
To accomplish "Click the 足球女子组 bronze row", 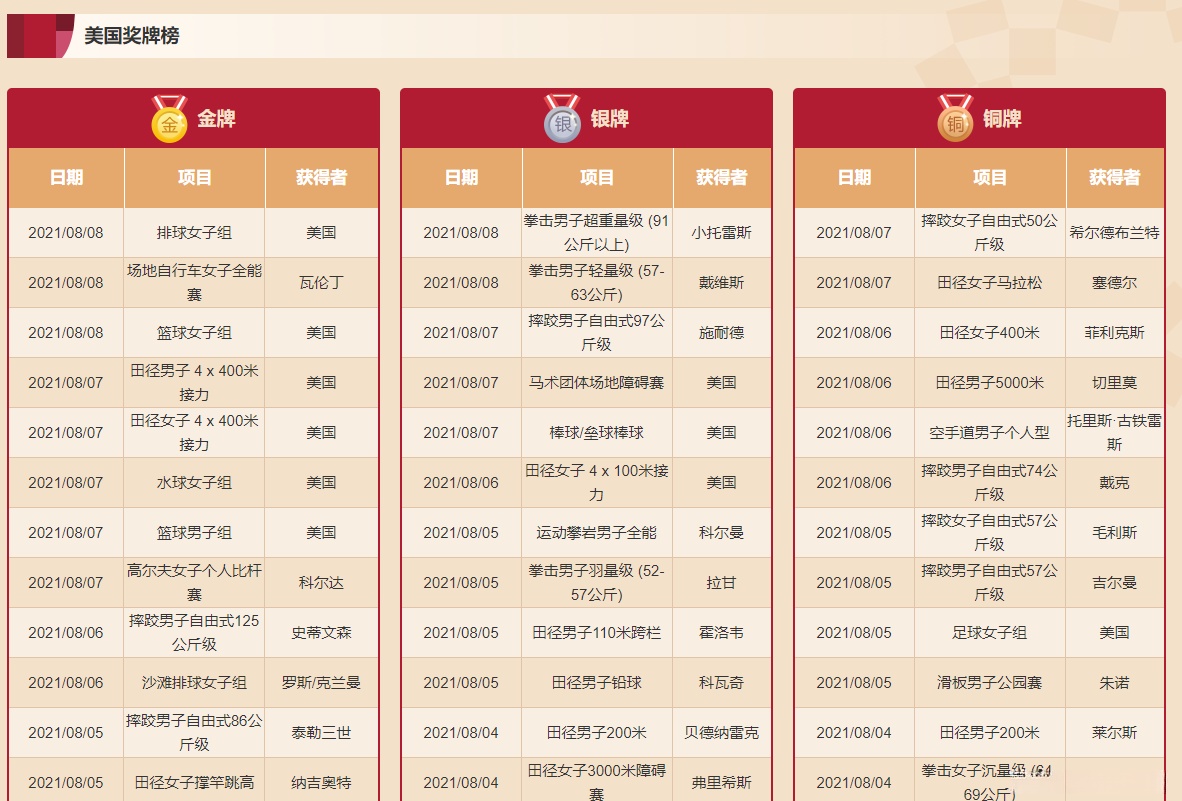I will 990,632.
